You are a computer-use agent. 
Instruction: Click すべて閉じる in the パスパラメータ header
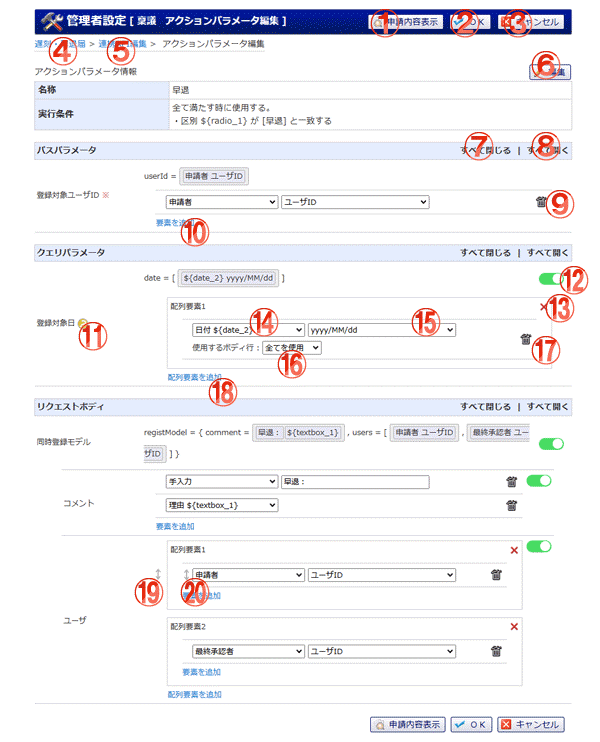485,150
